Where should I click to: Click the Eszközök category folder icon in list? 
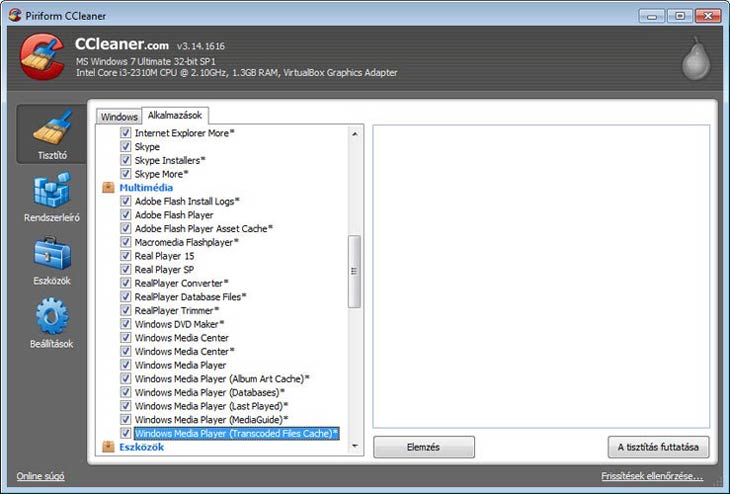point(108,447)
